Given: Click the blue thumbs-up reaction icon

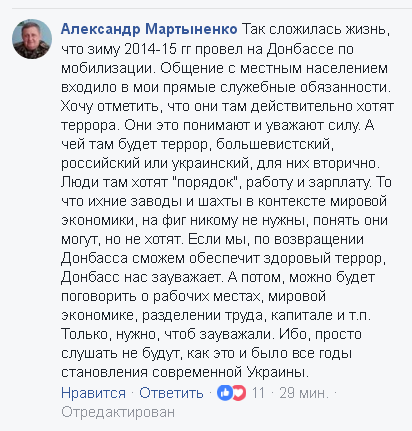Looking at the screenshot, I should [225, 393].
